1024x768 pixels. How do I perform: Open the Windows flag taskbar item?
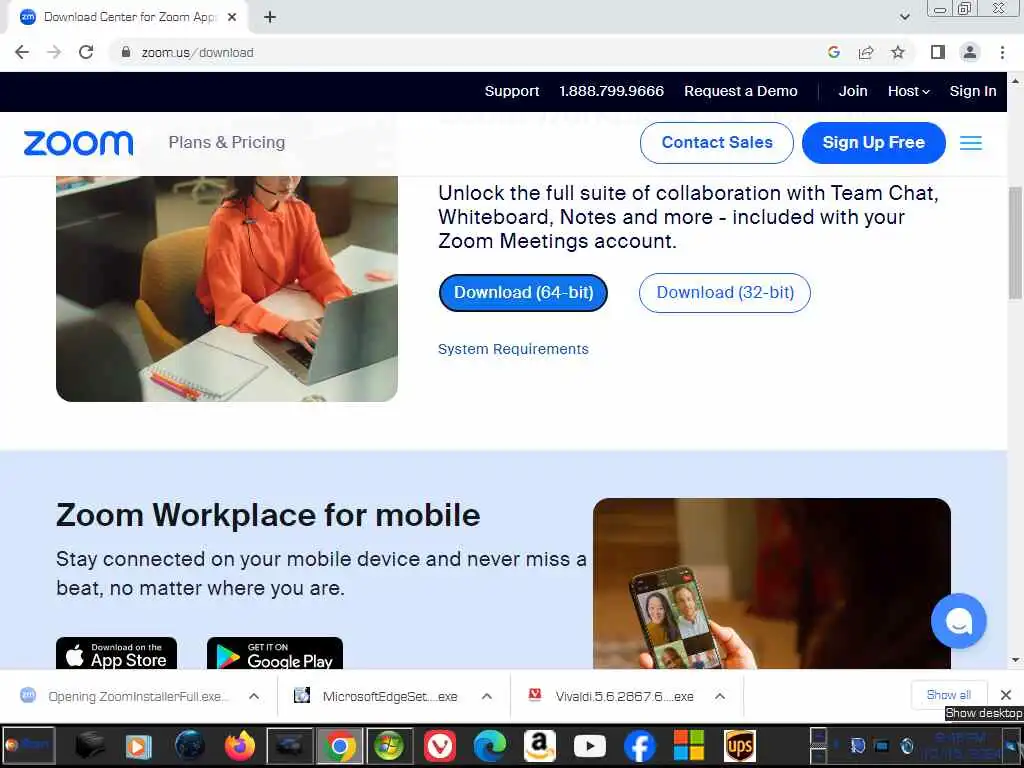click(x=389, y=746)
